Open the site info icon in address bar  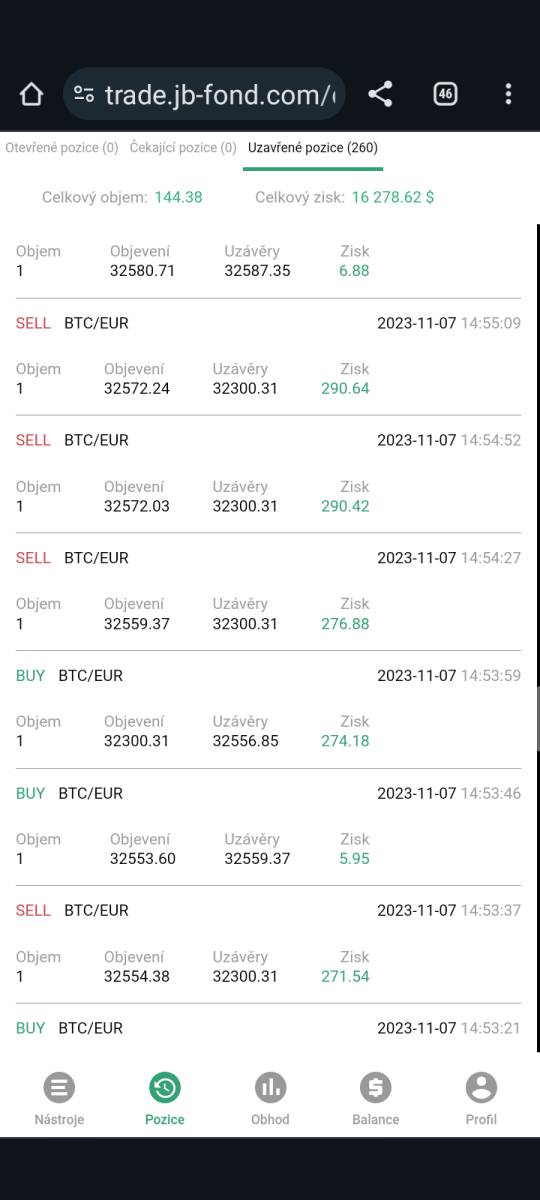click(85, 95)
